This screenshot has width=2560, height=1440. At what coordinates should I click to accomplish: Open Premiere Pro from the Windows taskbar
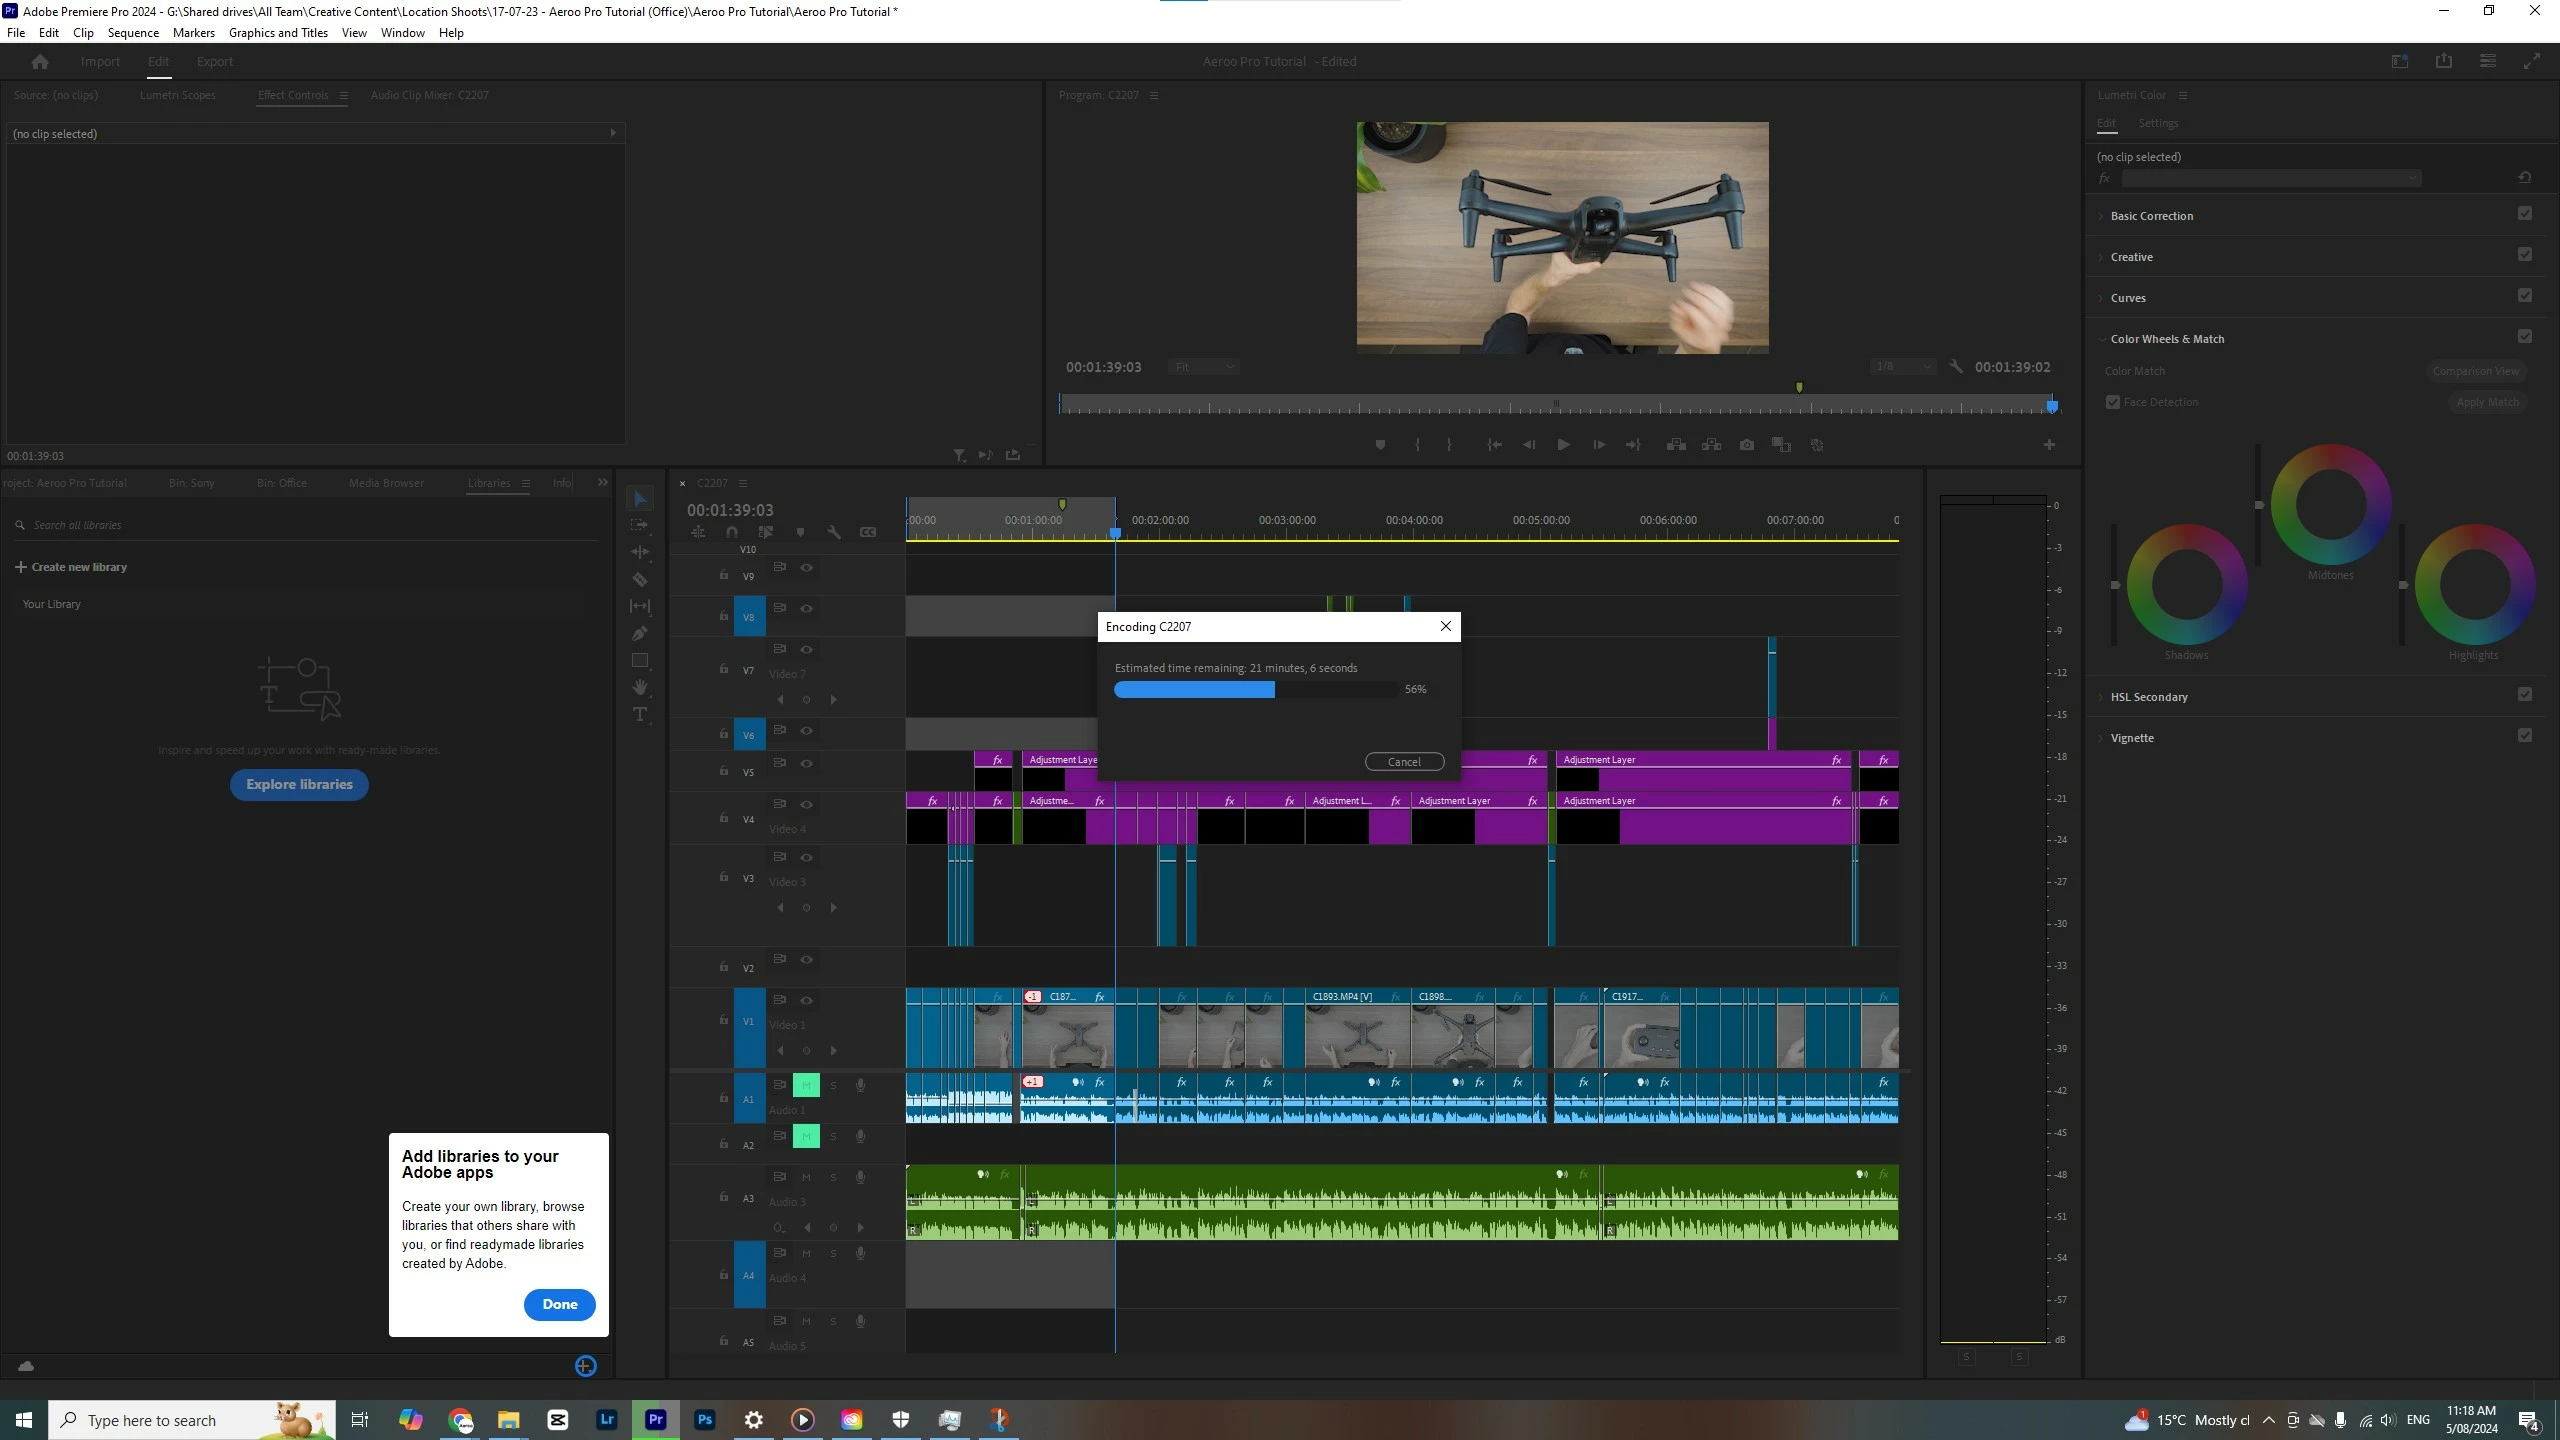coord(656,1419)
